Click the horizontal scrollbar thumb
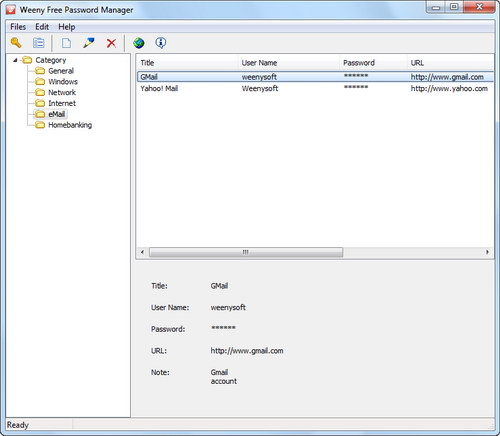 click(x=246, y=252)
